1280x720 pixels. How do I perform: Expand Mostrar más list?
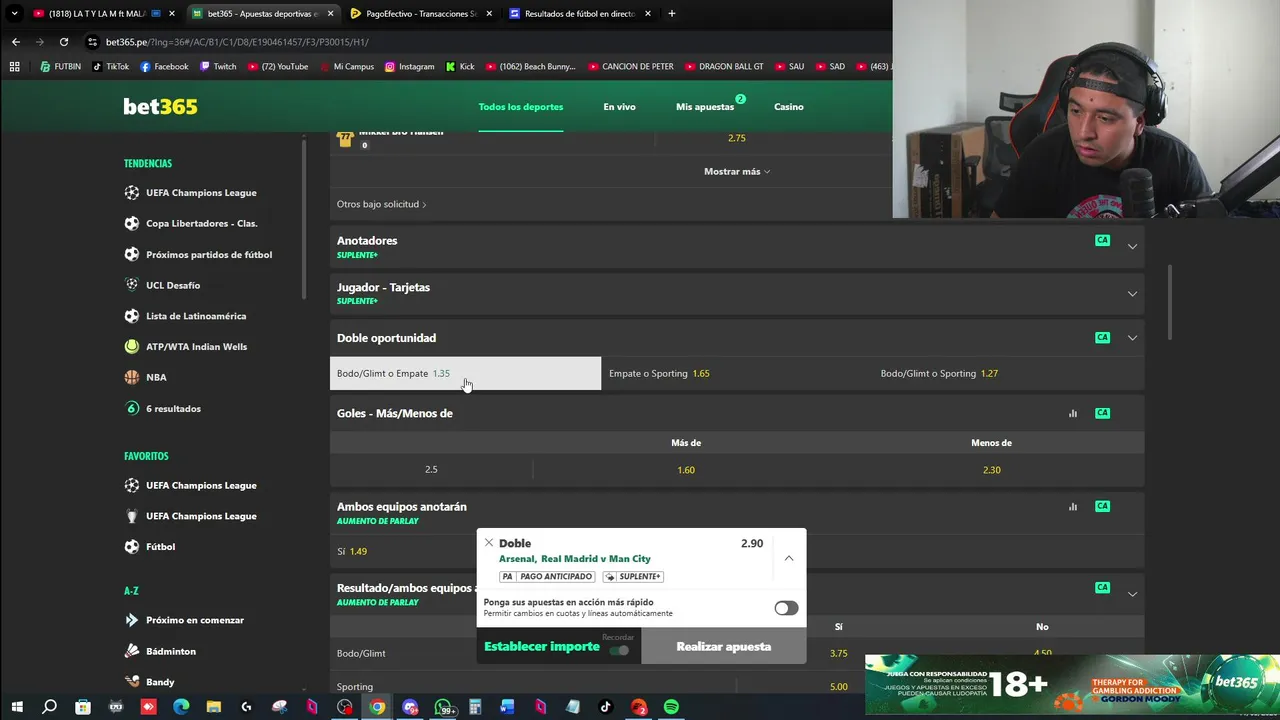click(x=737, y=172)
